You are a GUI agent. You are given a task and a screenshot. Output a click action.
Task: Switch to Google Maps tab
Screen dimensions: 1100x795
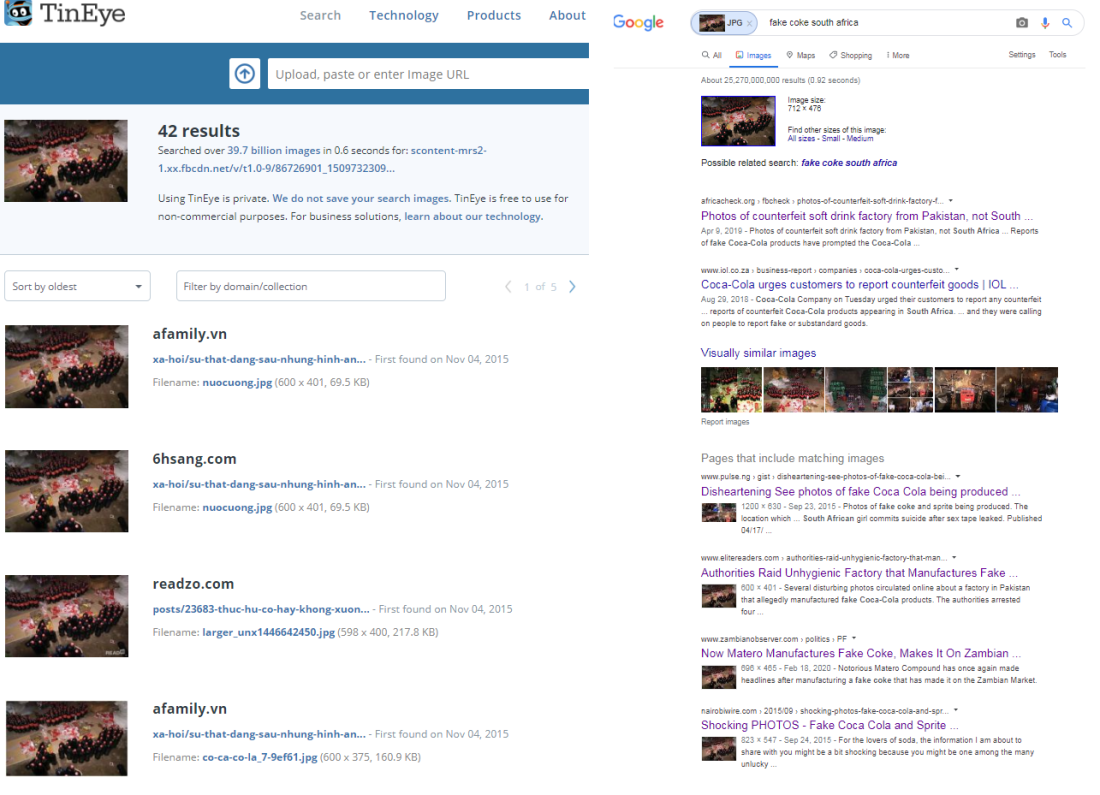click(x=800, y=55)
